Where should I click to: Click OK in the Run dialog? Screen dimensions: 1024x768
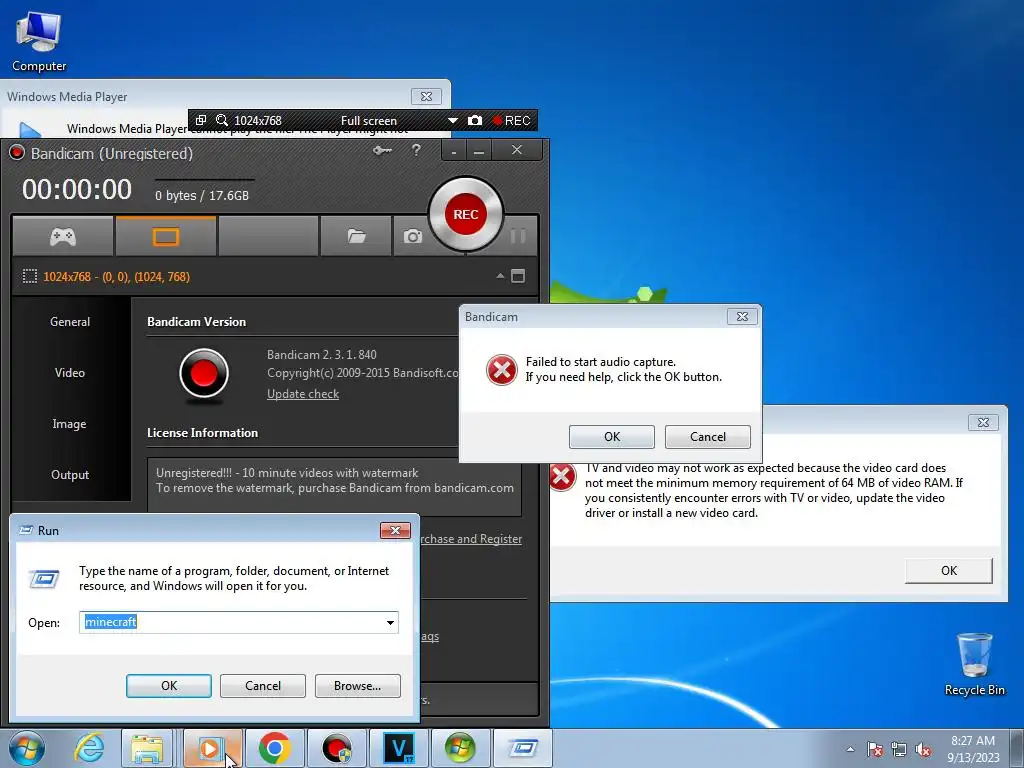[x=169, y=686]
